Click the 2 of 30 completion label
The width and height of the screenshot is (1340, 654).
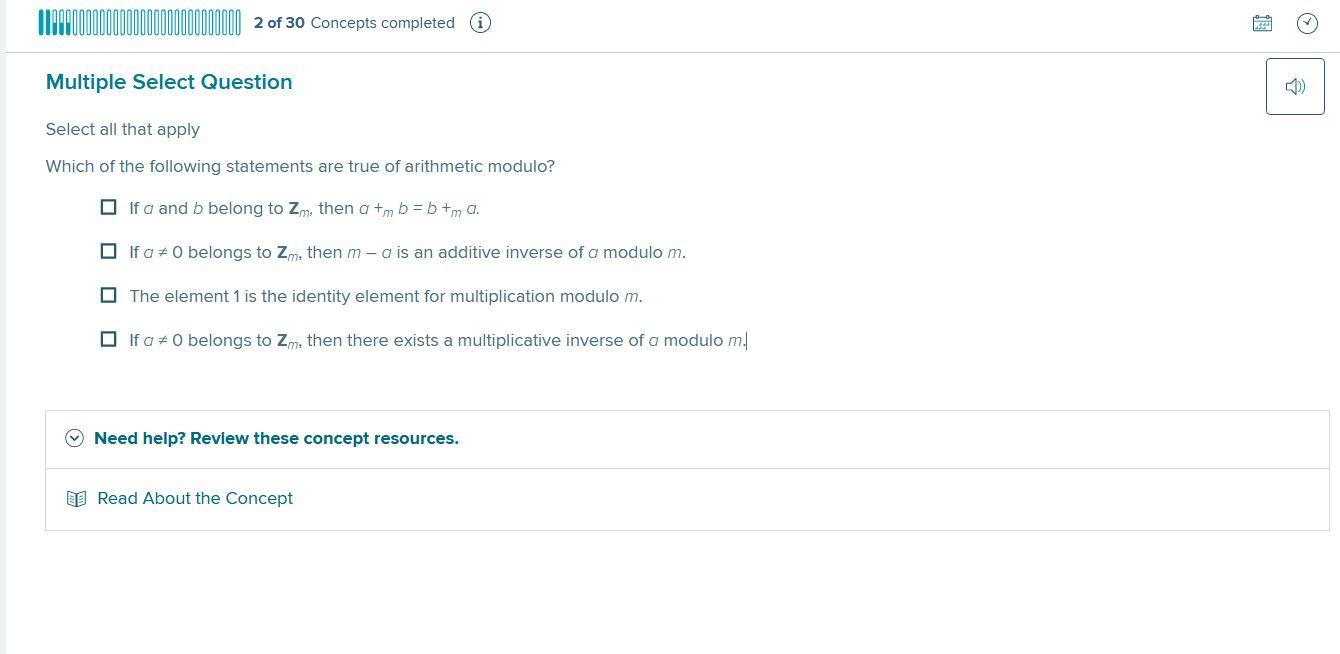[279, 22]
